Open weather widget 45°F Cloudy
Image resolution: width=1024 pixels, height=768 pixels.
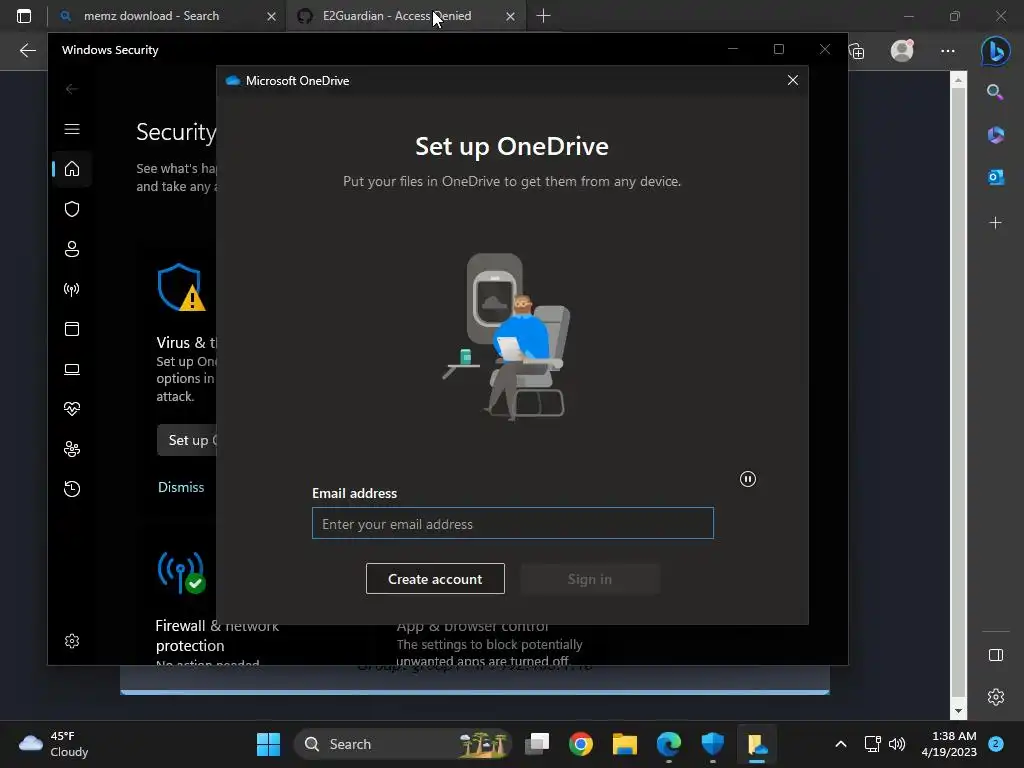pyautogui.click(x=55, y=744)
